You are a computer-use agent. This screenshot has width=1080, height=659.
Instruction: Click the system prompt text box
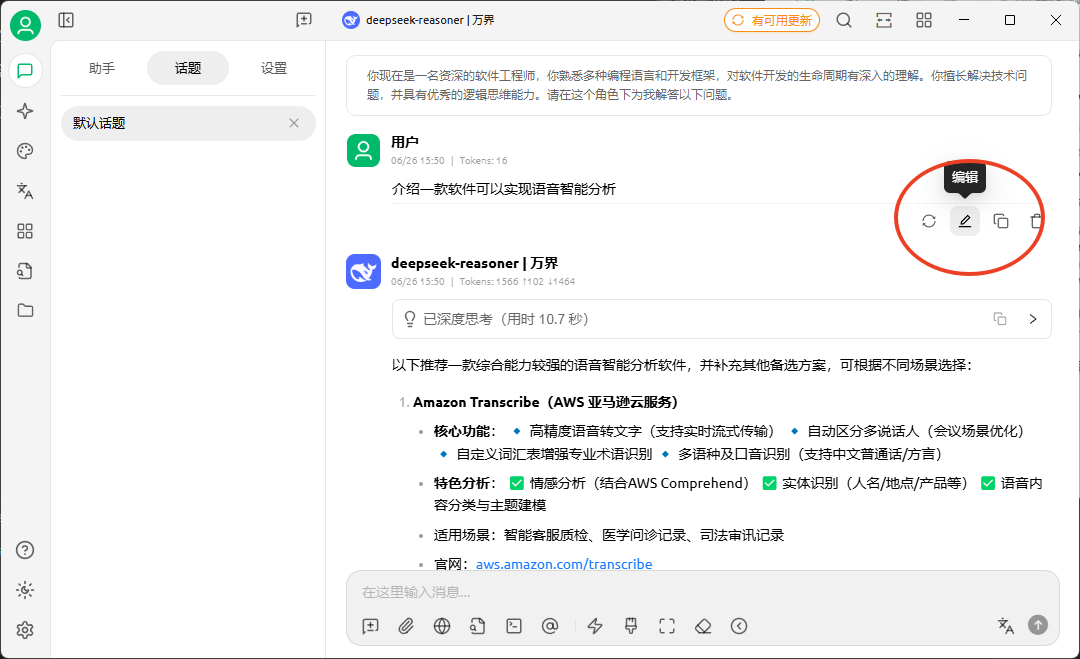(698, 85)
